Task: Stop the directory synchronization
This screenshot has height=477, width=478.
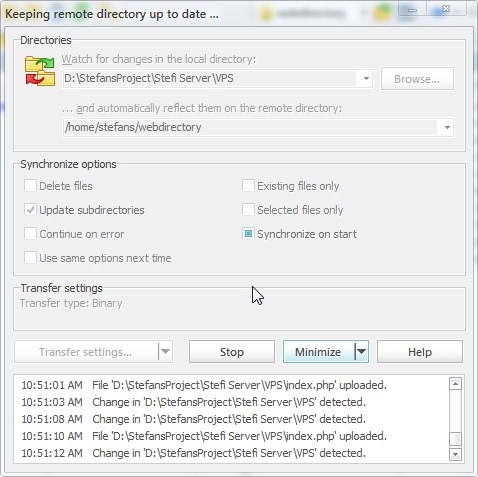Action: [x=232, y=351]
